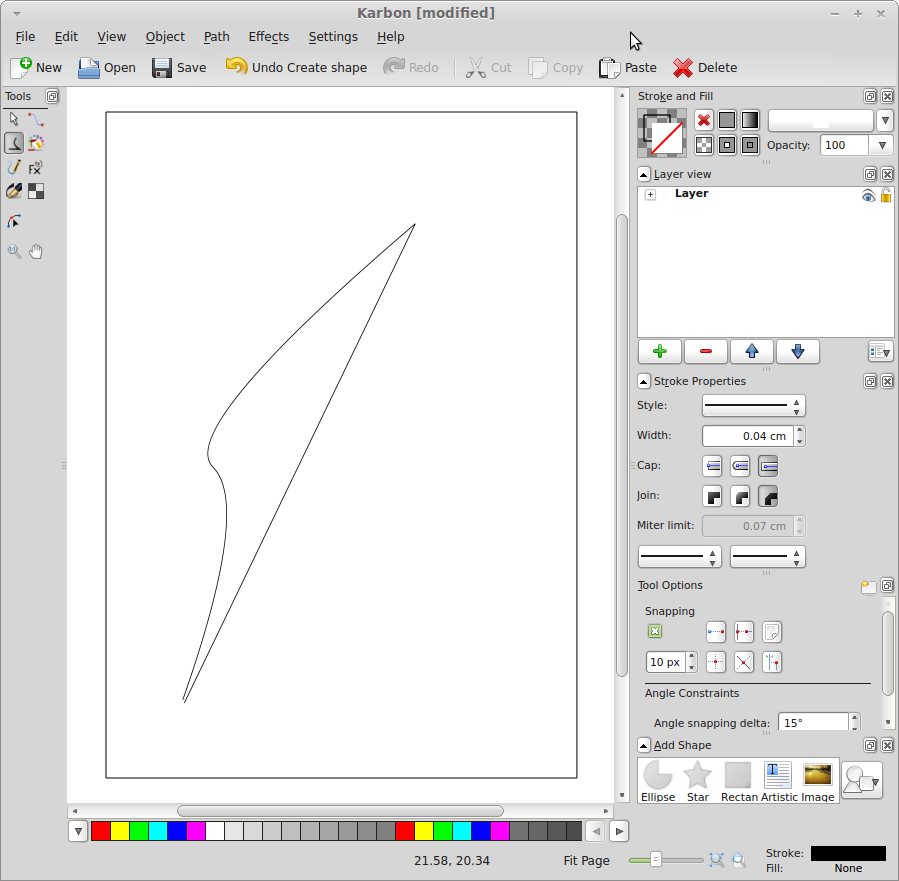Viewport: 899px width, 881px height.
Task: Open the stroke Style dropdown
Action: [x=753, y=406]
